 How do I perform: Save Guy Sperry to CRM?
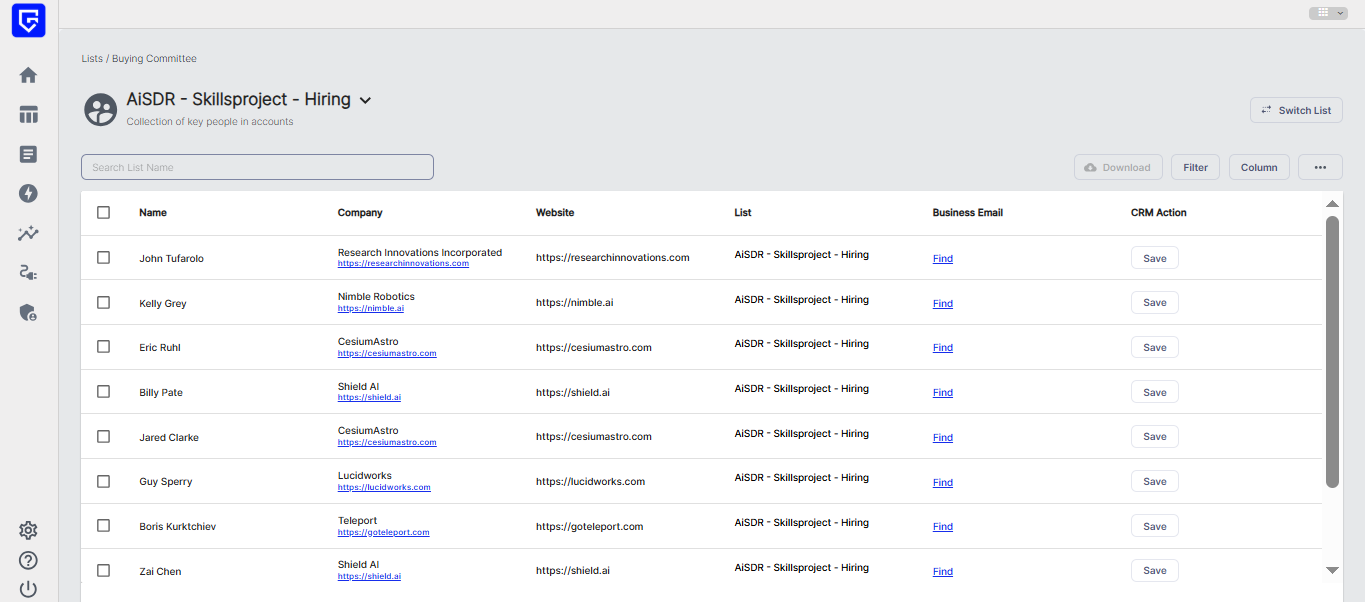tap(1155, 481)
